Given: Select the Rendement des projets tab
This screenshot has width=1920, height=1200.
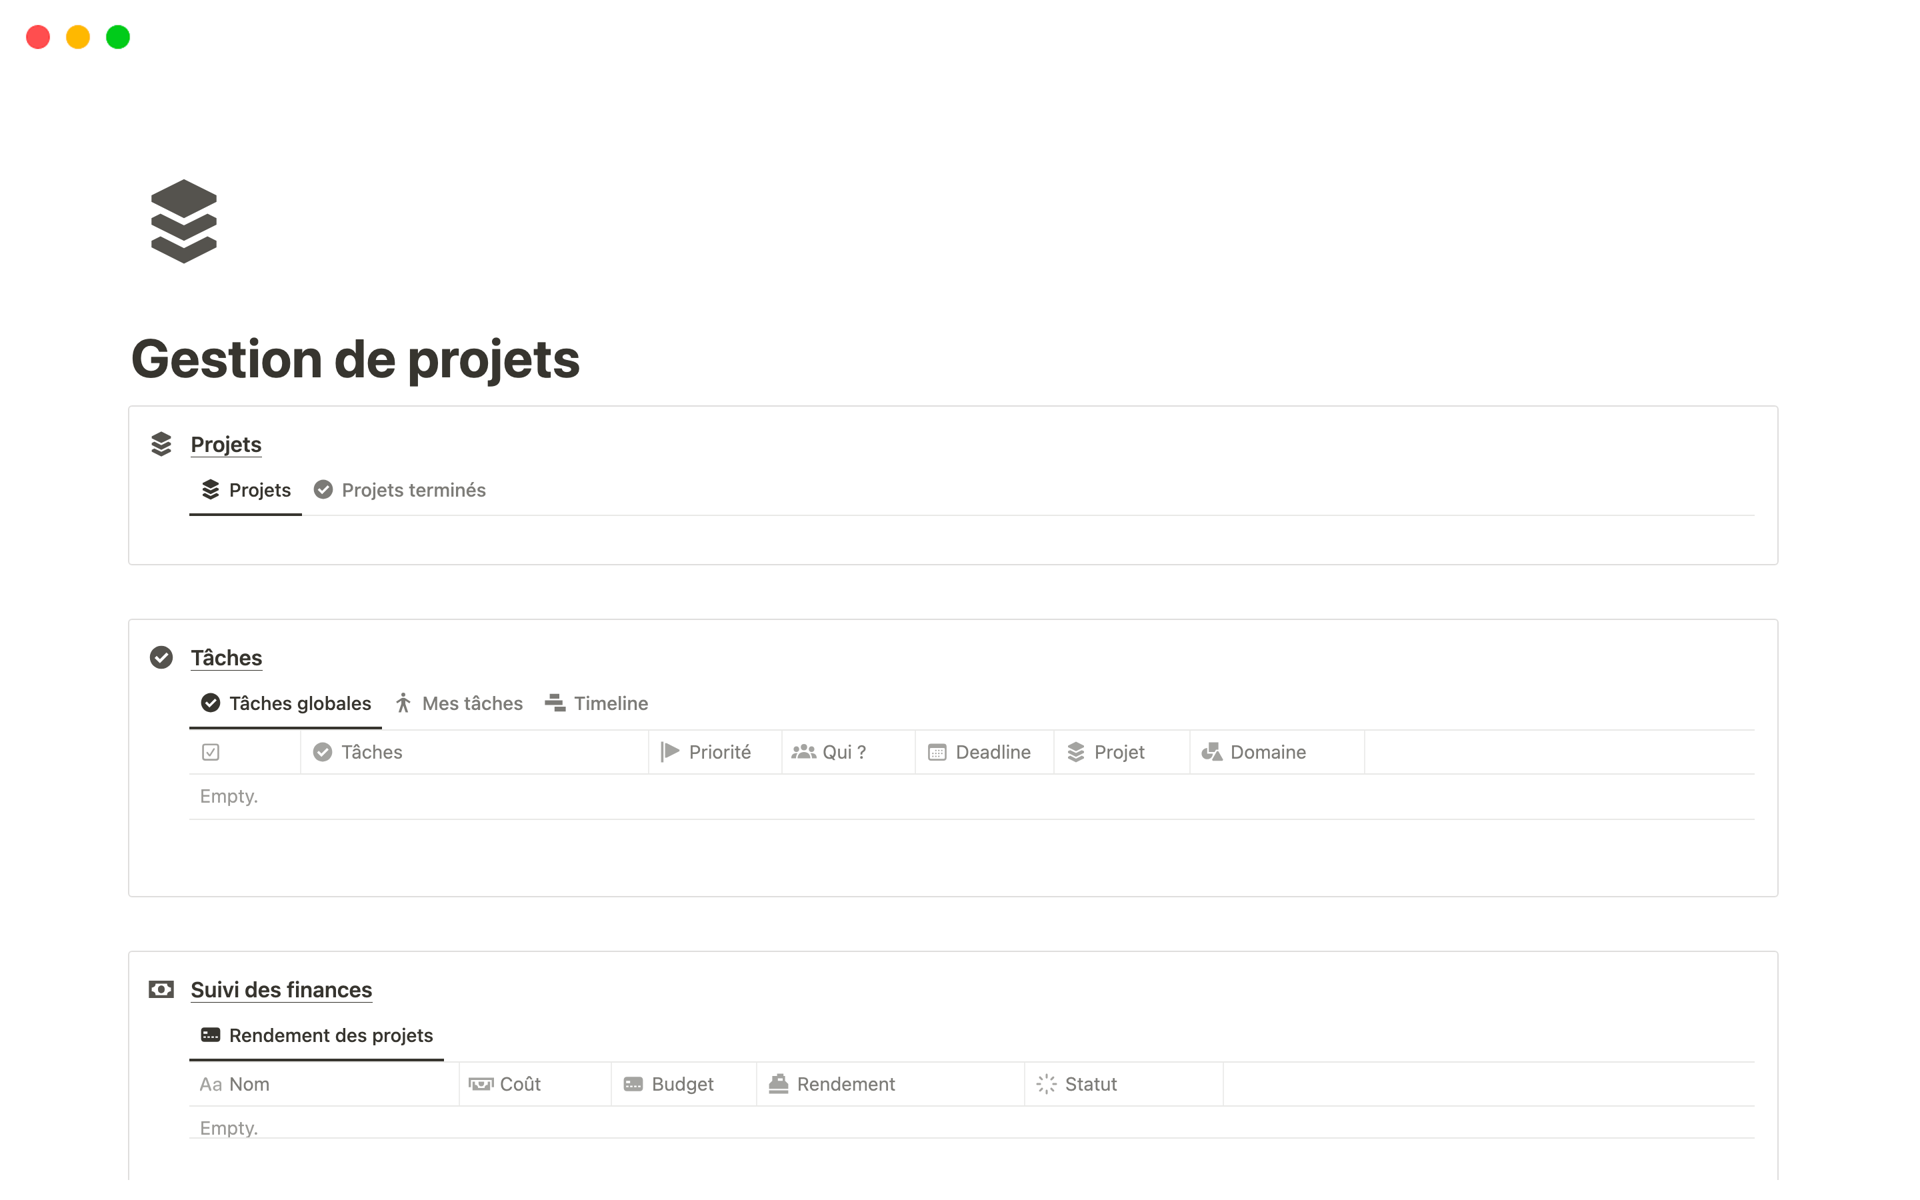Looking at the screenshot, I should (317, 1035).
